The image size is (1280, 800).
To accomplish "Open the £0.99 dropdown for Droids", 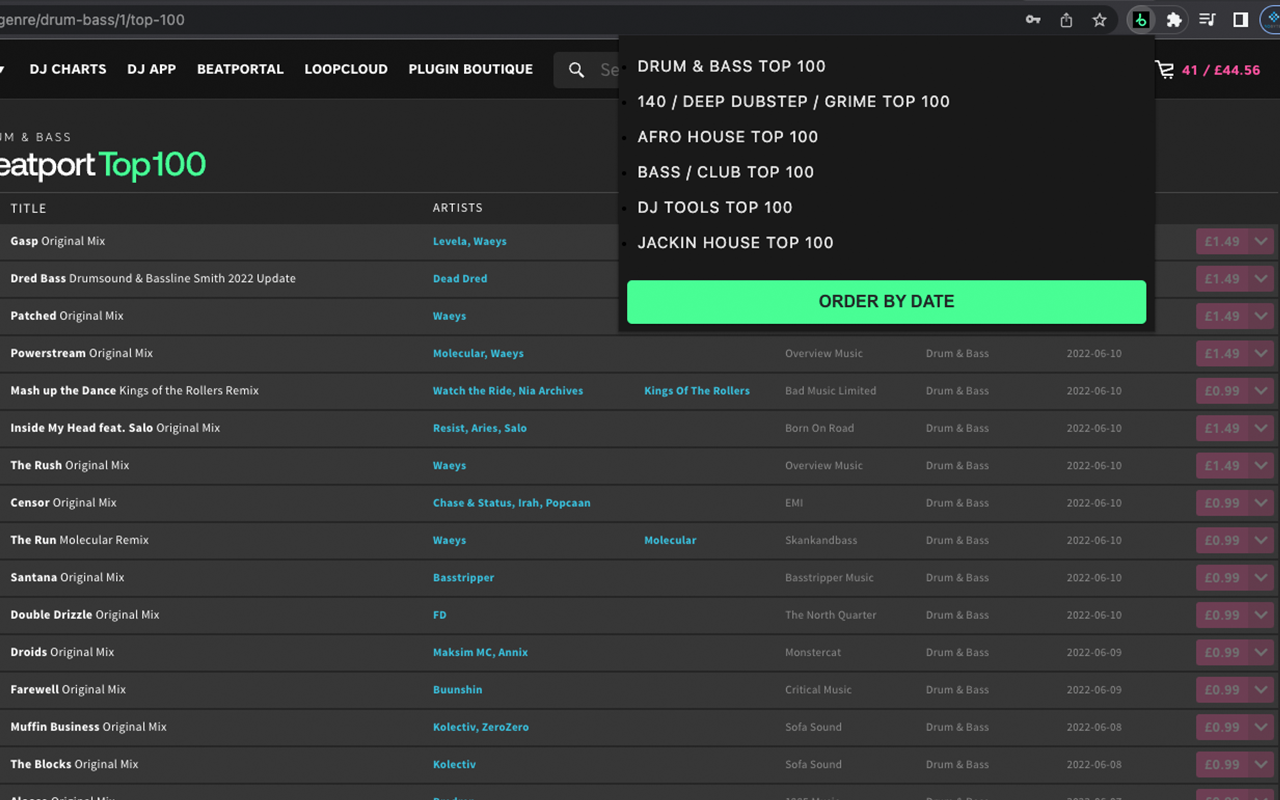I will (x=1260, y=652).
